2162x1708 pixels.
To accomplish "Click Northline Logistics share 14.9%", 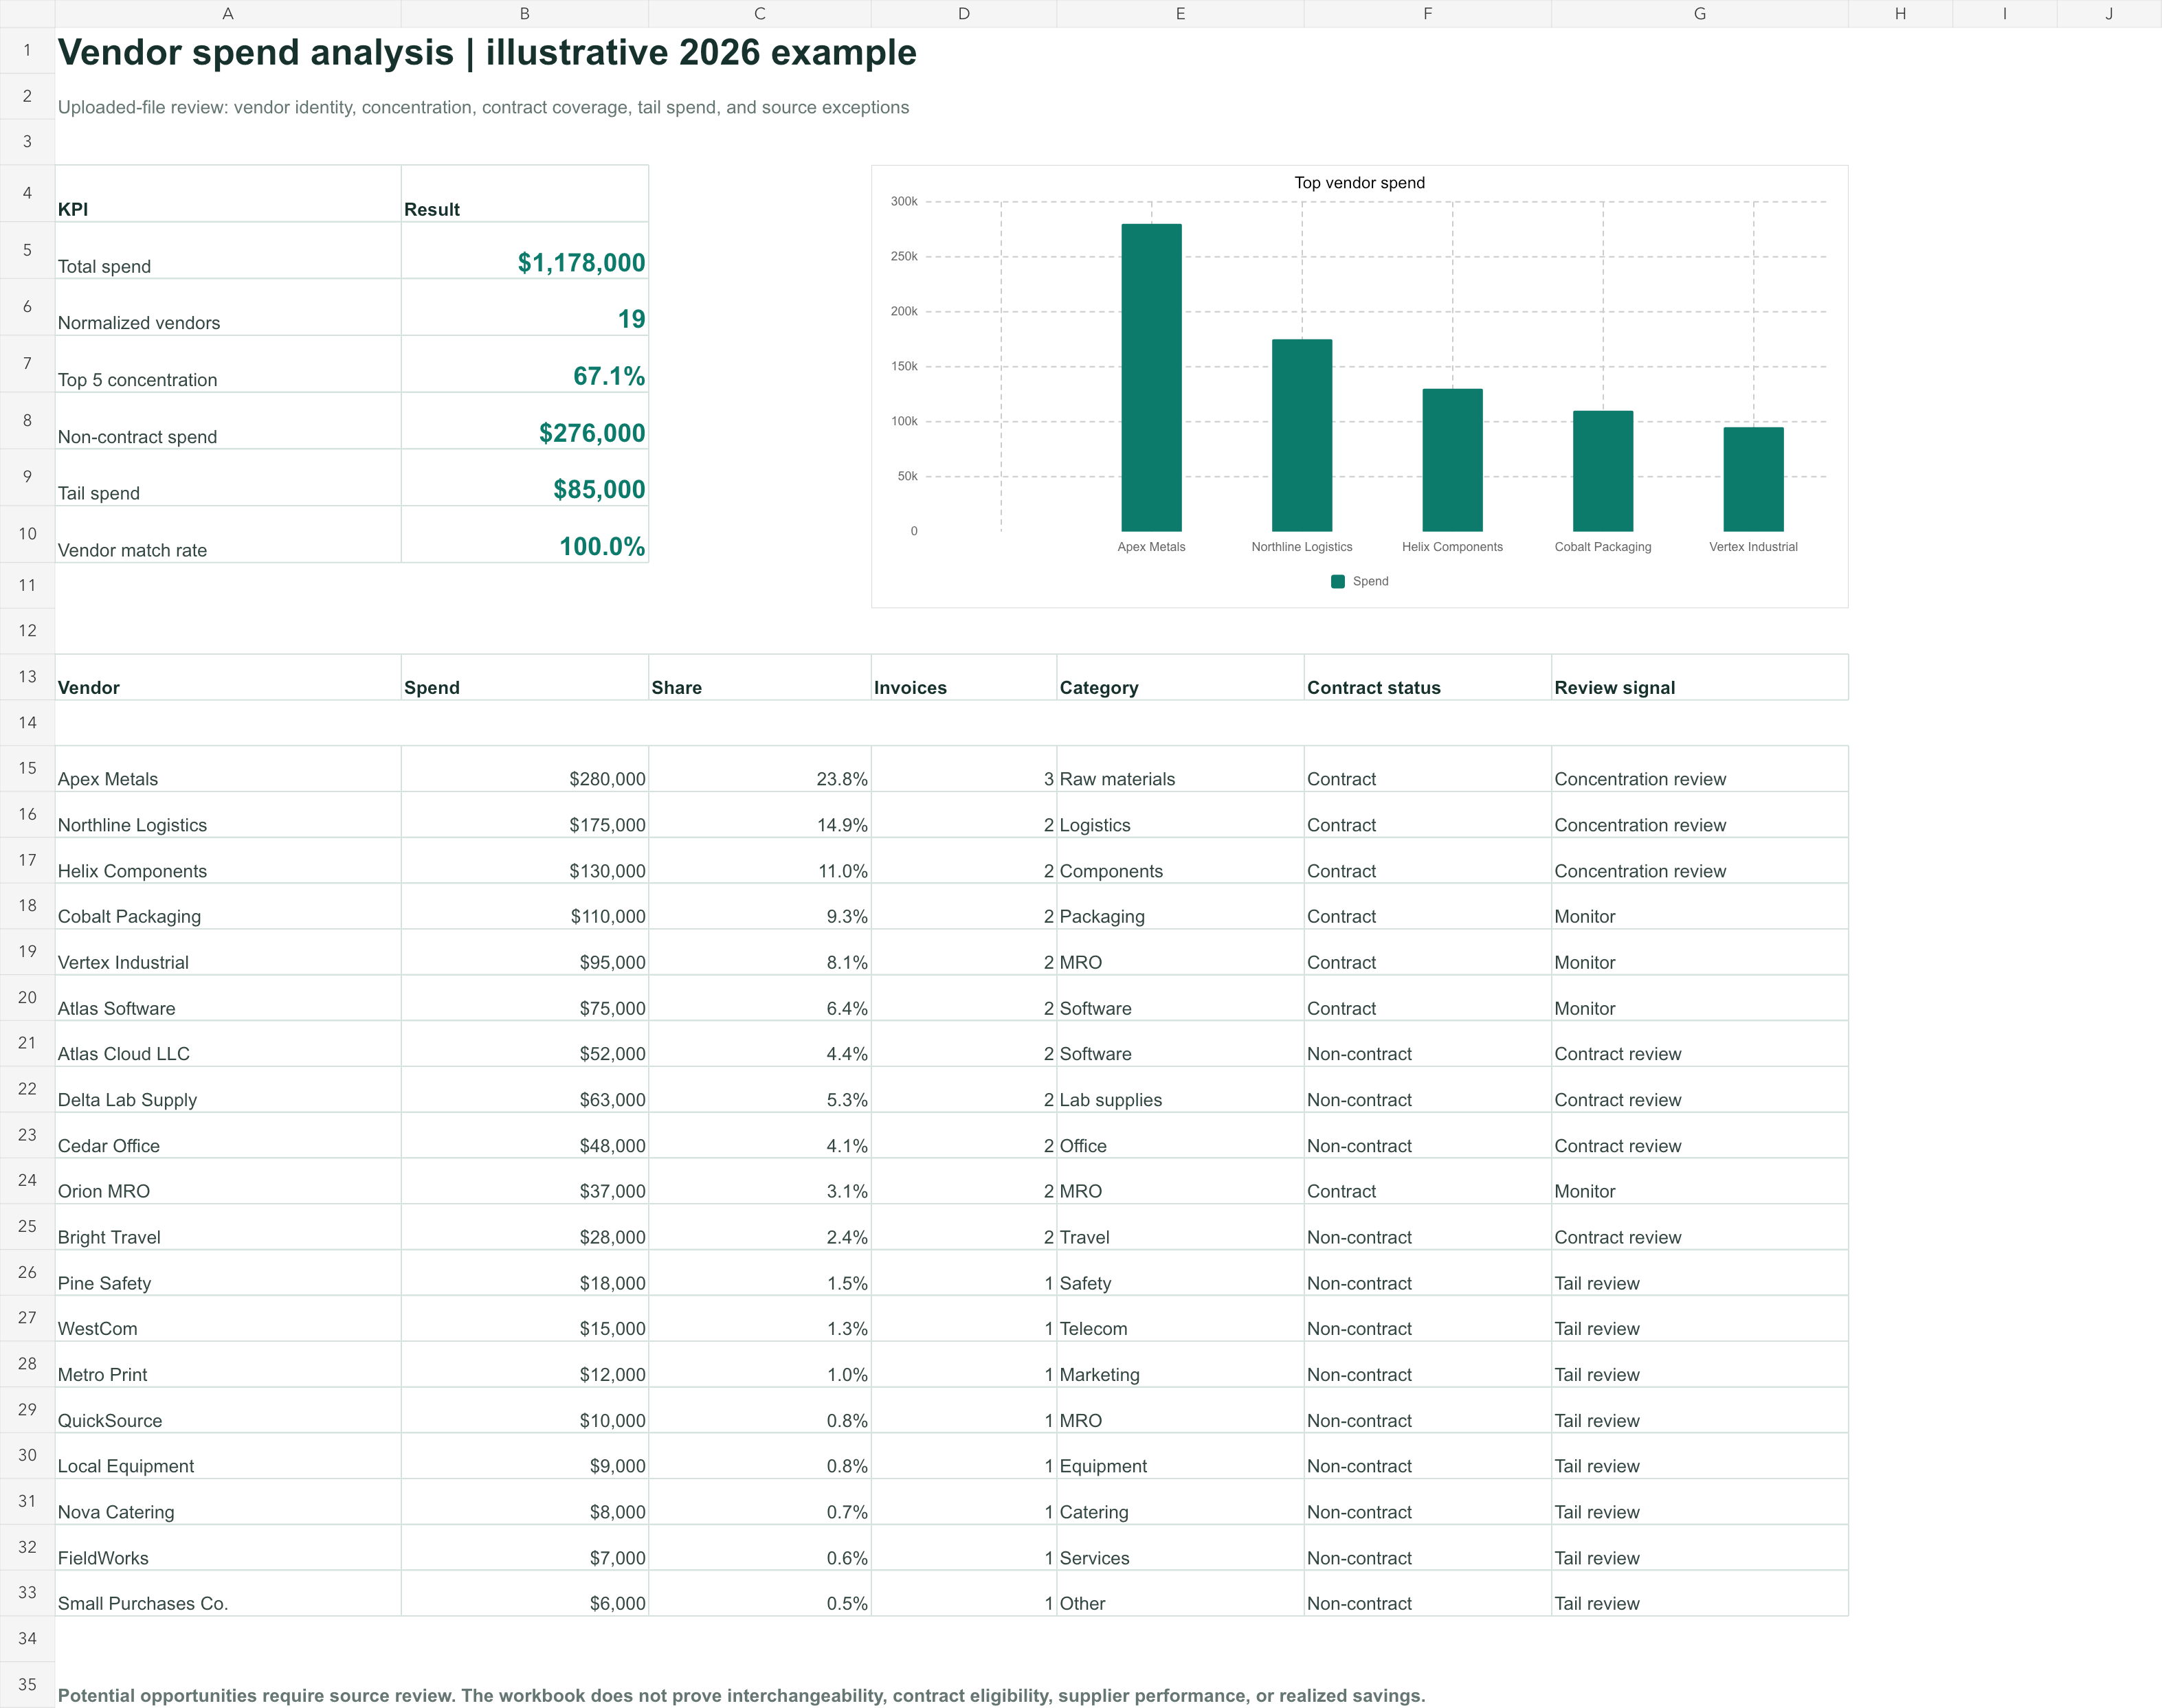I will (760, 815).
